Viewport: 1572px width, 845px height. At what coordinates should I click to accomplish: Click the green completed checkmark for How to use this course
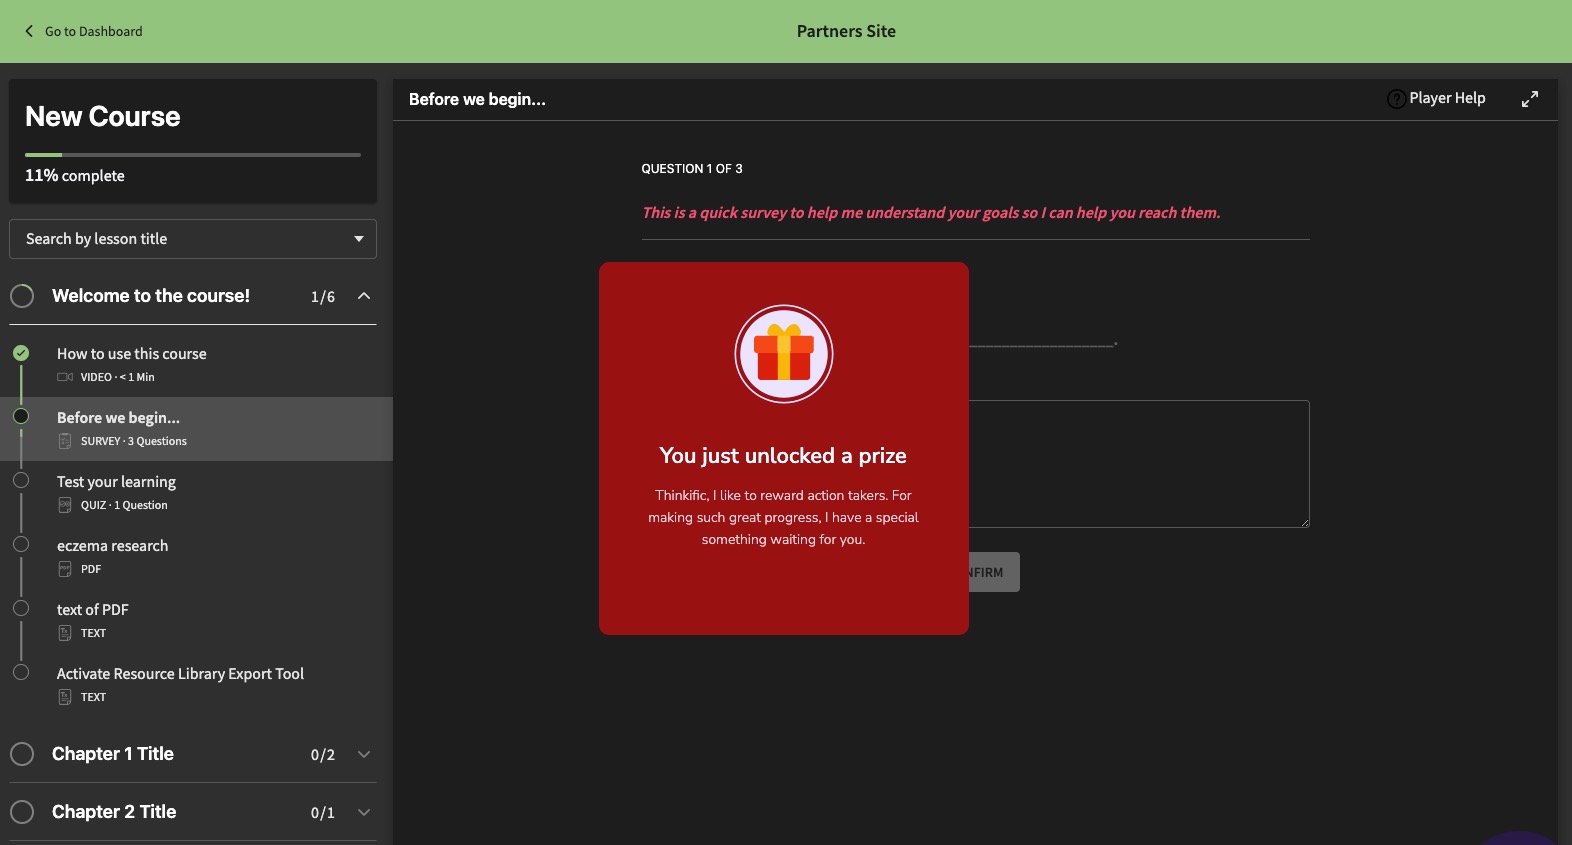(21, 353)
